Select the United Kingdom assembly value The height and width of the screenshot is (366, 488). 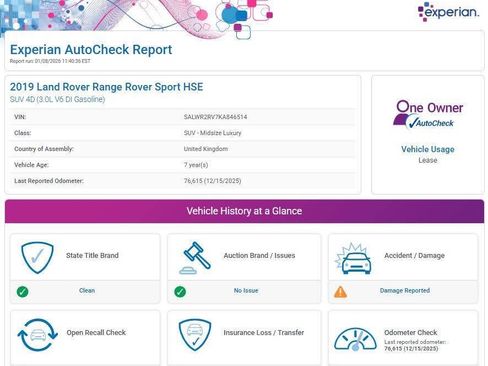[206, 149]
